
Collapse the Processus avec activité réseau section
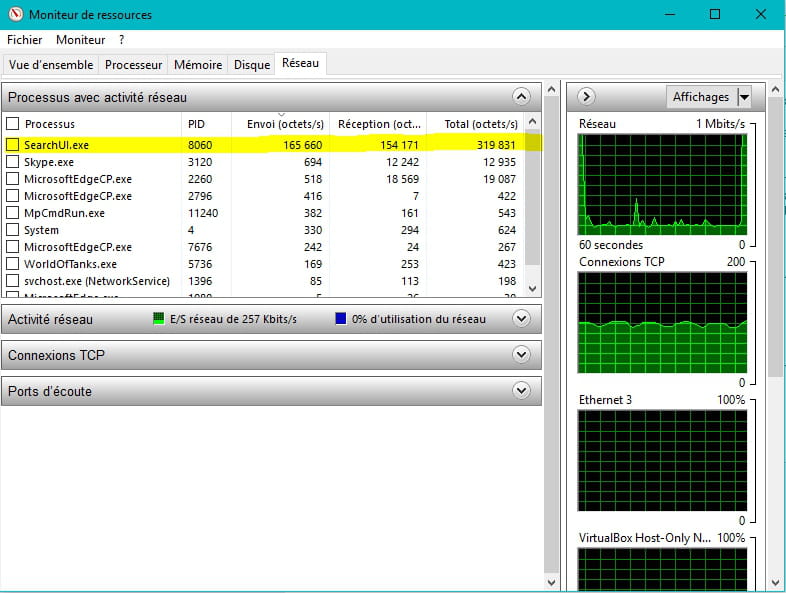(x=520, y=97)
